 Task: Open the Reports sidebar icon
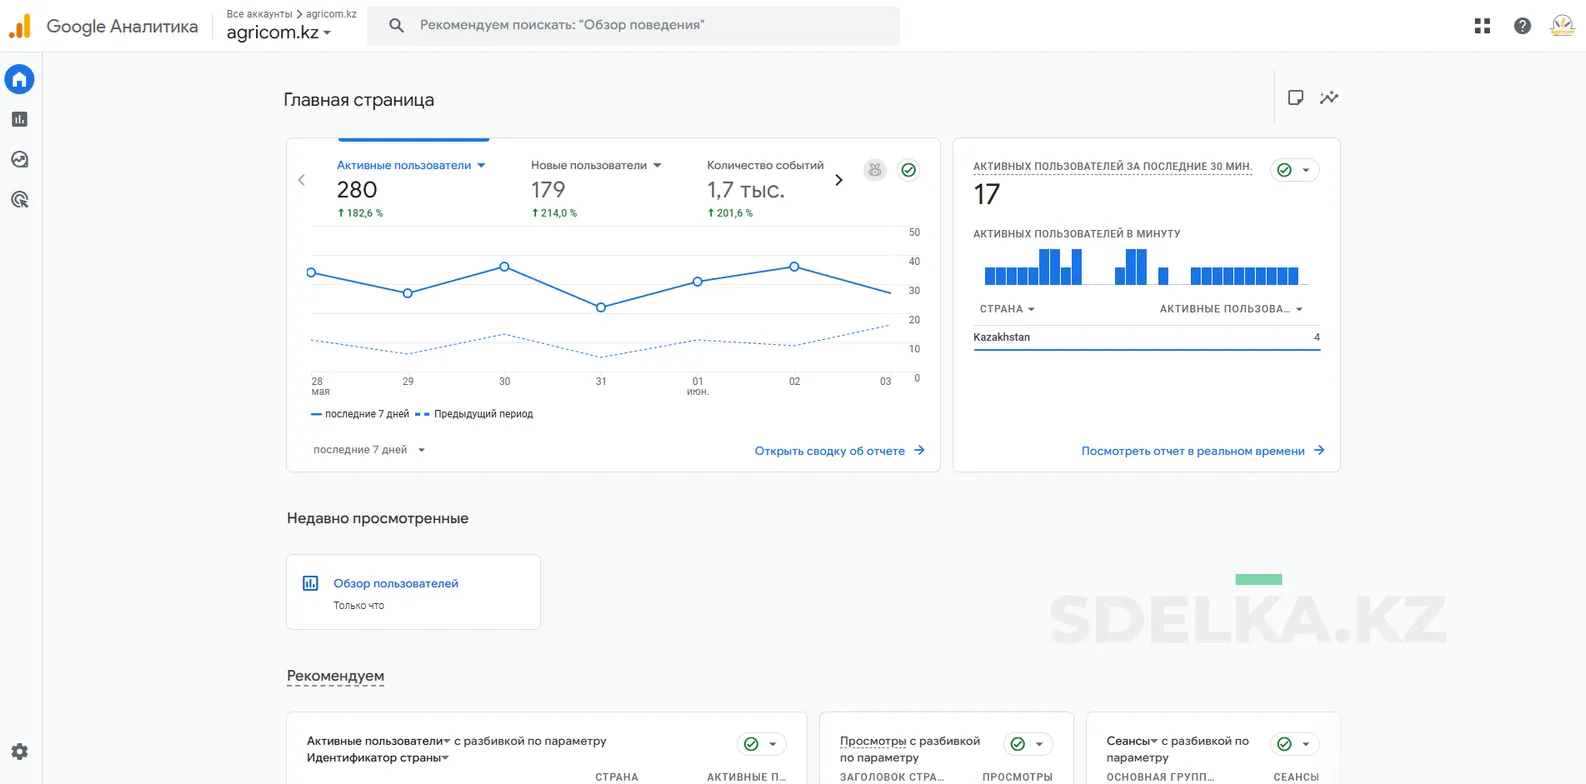[x=19, y=119]
